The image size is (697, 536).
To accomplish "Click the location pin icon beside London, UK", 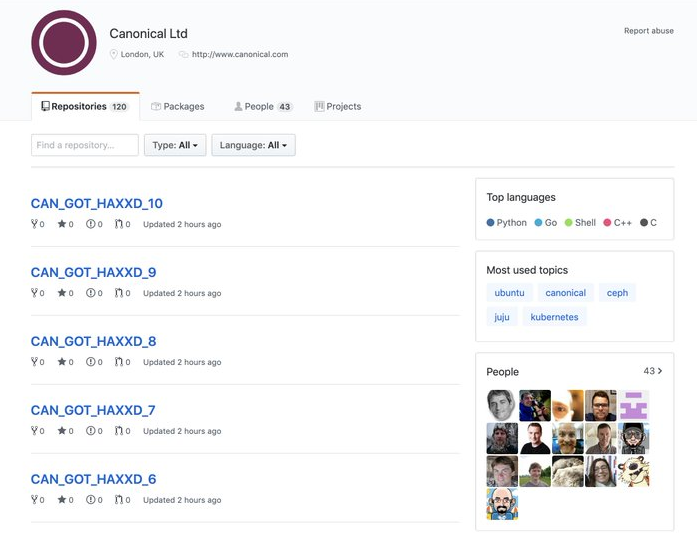I will coord(113,54).
